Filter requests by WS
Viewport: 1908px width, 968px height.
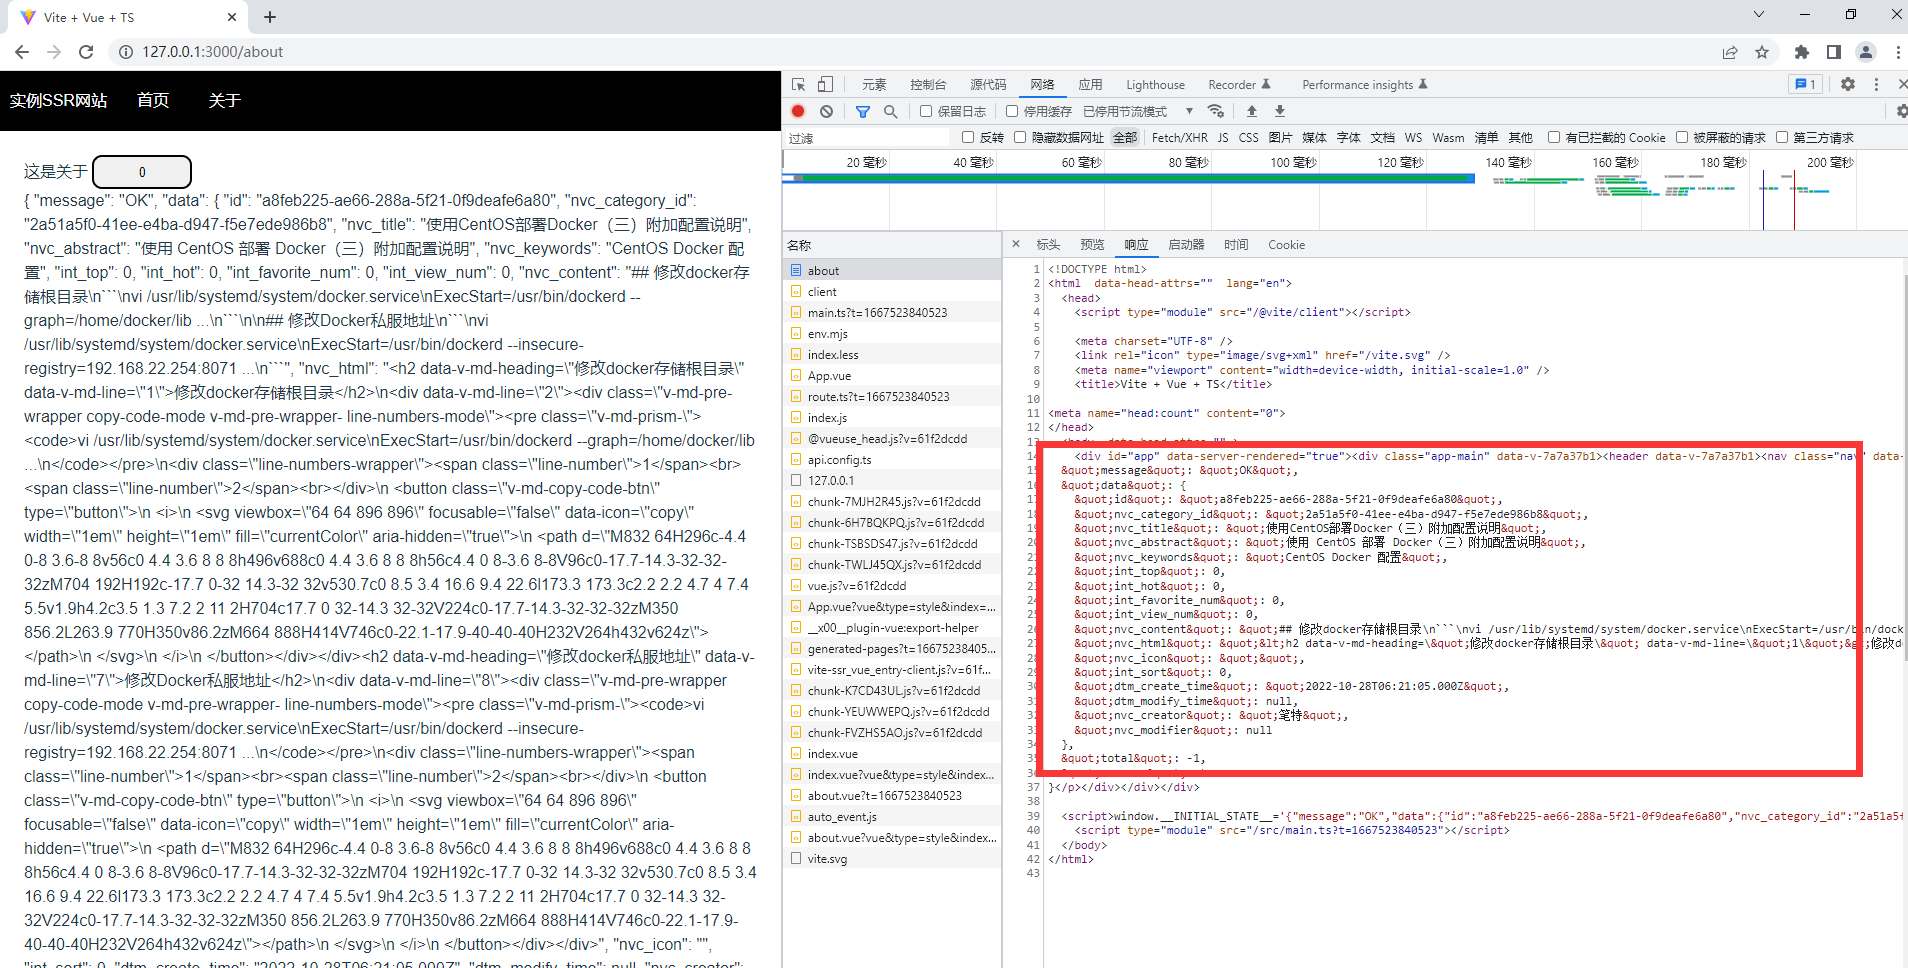click(1412, 137)
